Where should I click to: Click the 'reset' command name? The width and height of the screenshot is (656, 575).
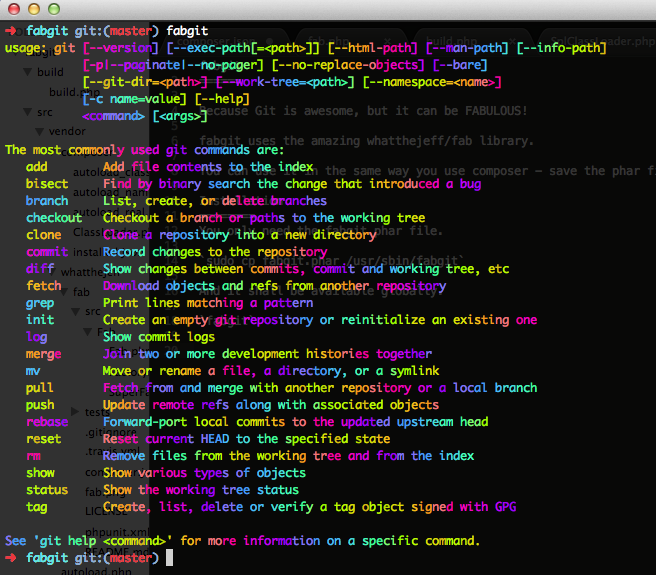click(x=44, y=439)
